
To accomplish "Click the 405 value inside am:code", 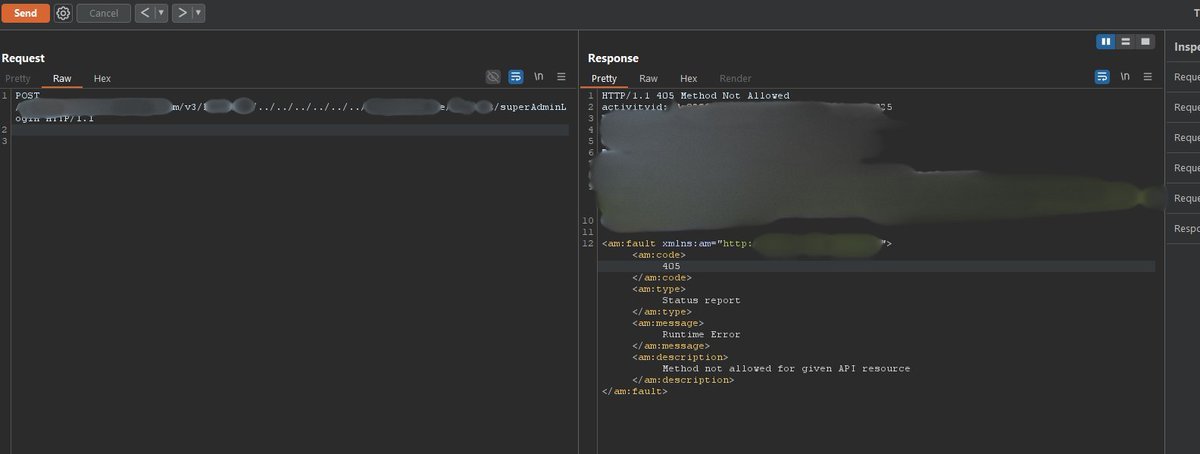I will [x=671, y=266].
